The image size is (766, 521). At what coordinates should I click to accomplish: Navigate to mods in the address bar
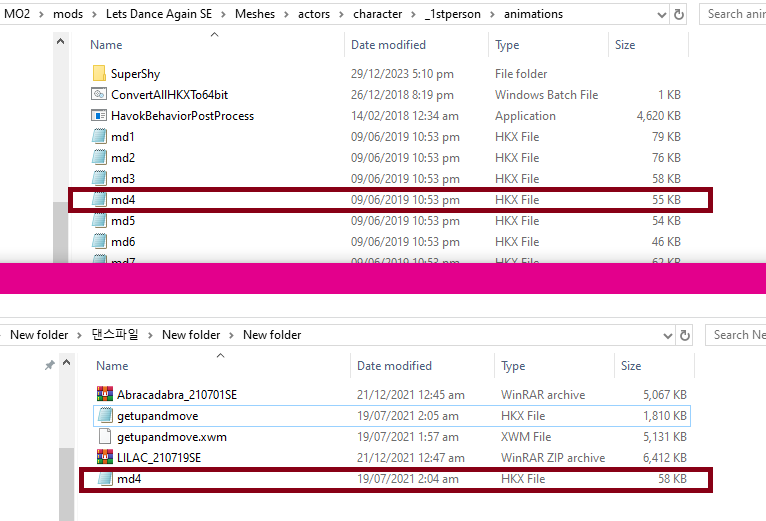(68, 14)
